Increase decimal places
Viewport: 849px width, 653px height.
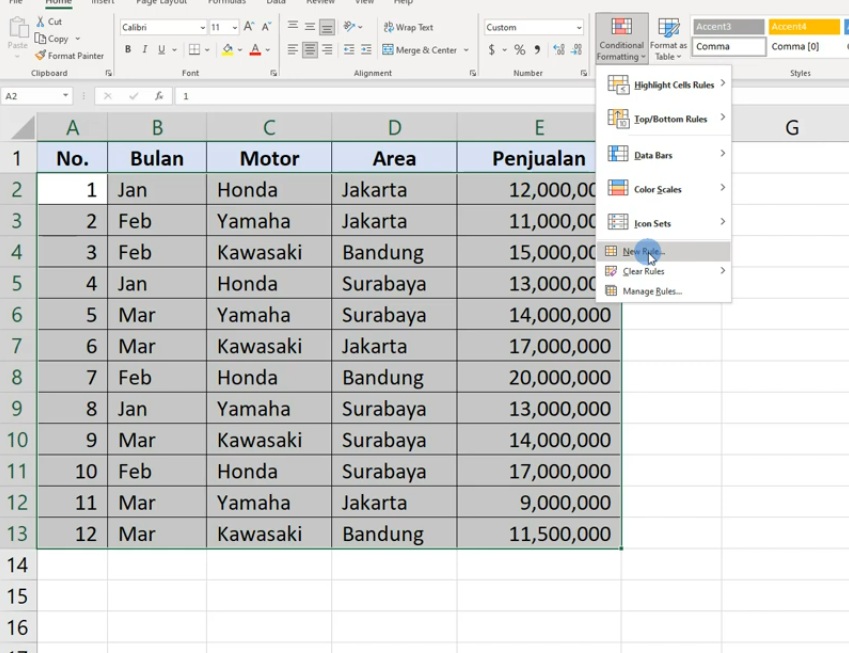[x=559, y=50]
